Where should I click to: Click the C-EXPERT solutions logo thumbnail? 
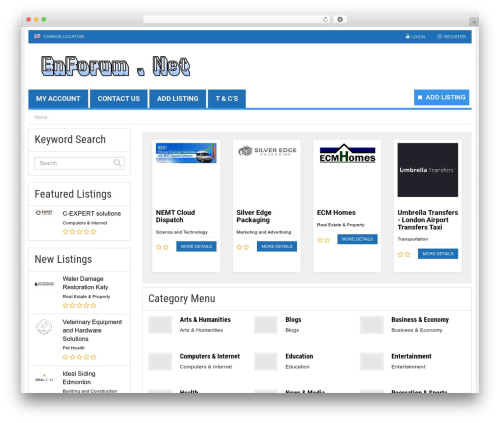click(44, 213)
